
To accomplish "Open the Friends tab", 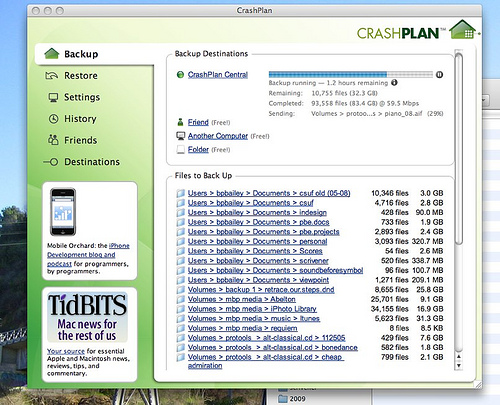I will [x=80, y=140].
